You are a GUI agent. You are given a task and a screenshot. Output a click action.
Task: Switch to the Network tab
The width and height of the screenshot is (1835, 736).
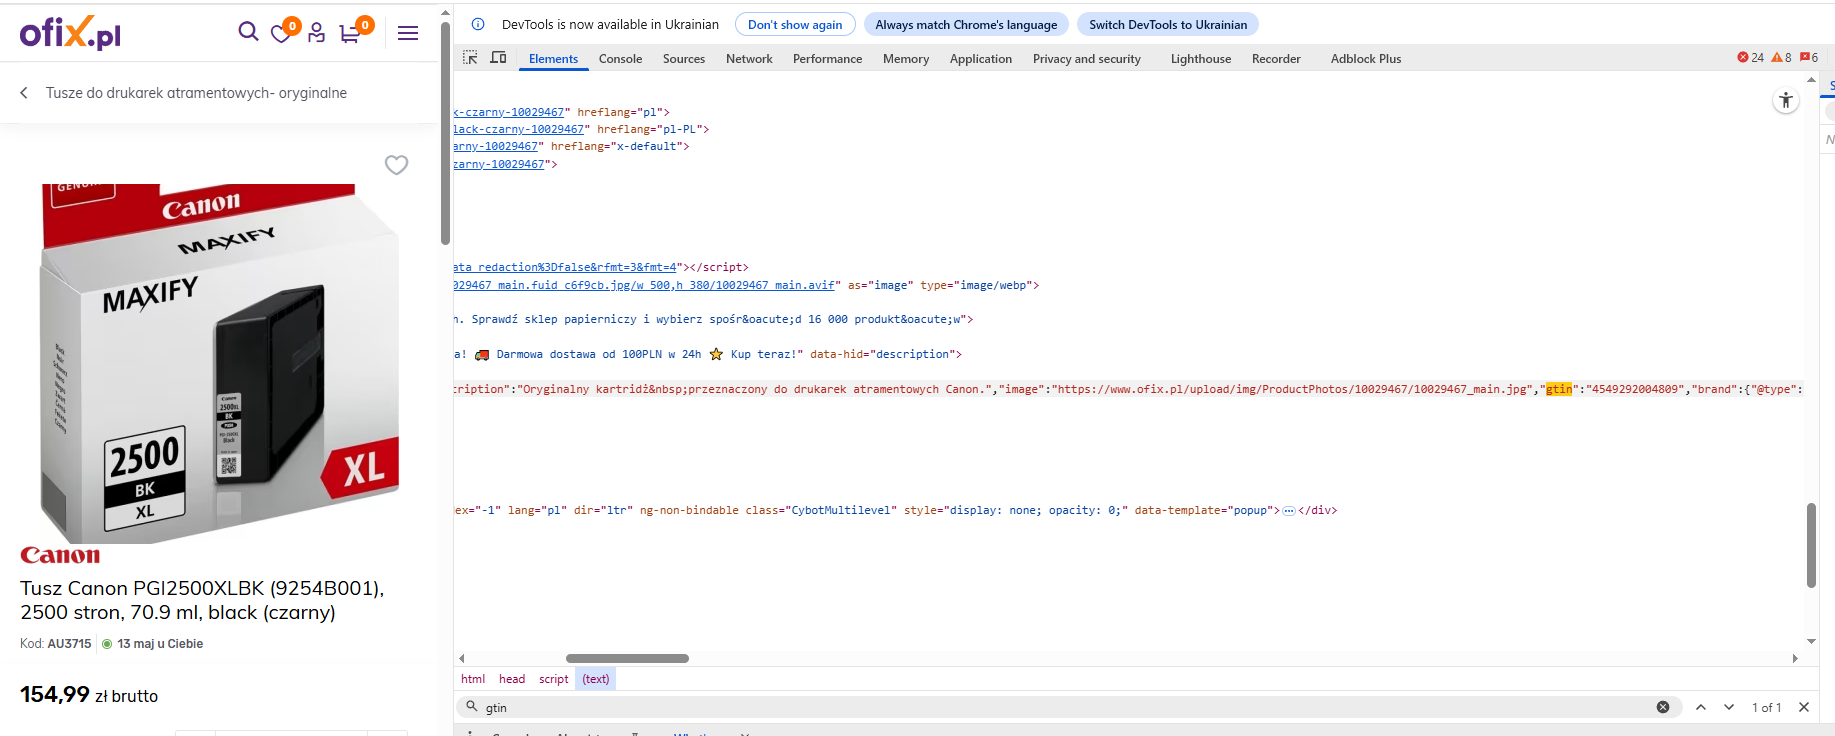[749, 59]
